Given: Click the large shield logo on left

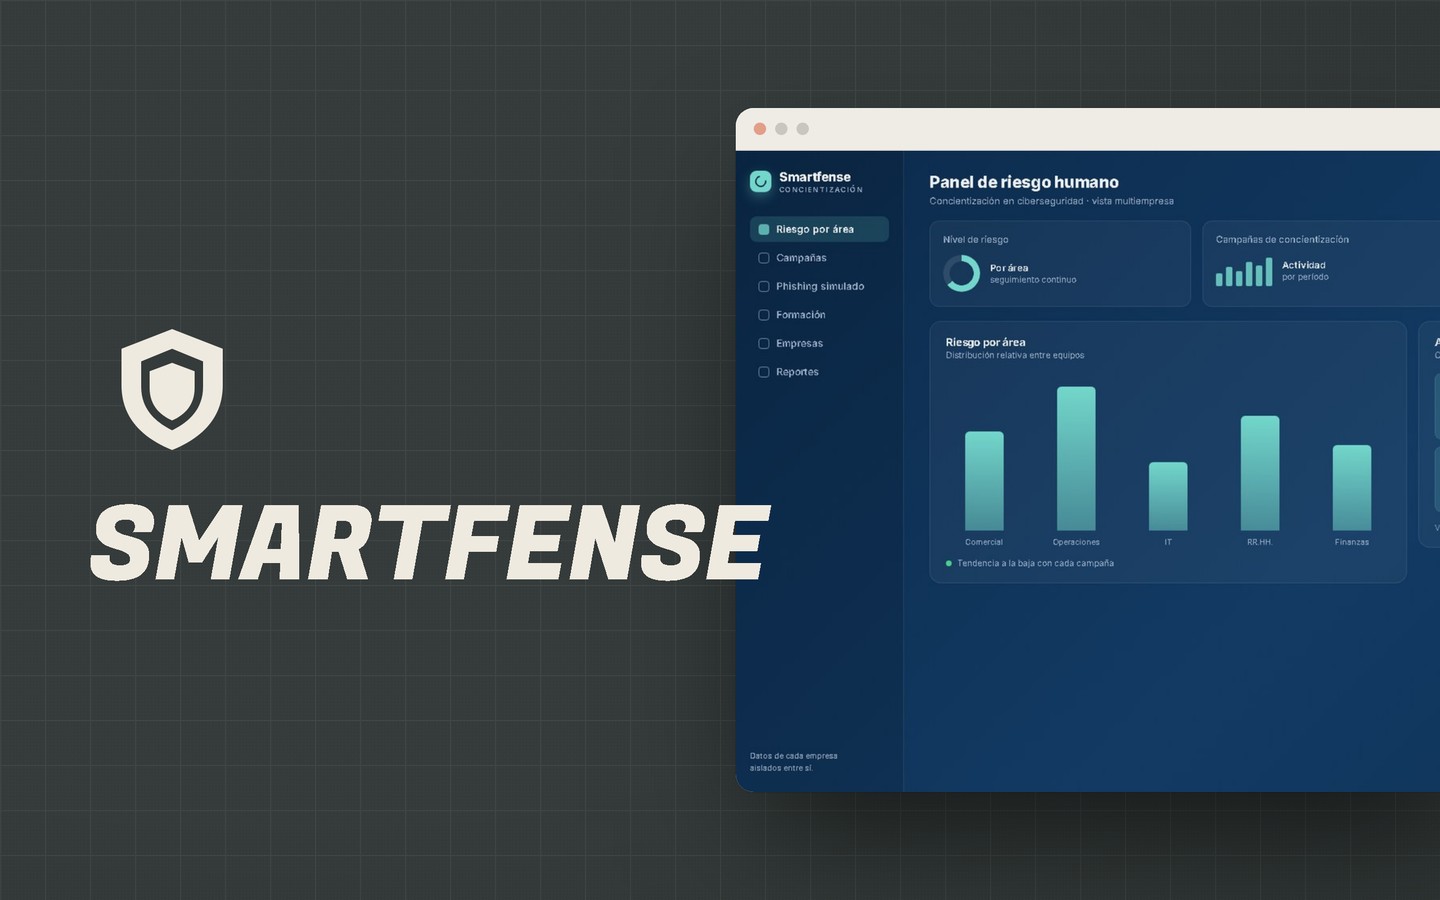Looking at the screenshot, I should (172, 389).
